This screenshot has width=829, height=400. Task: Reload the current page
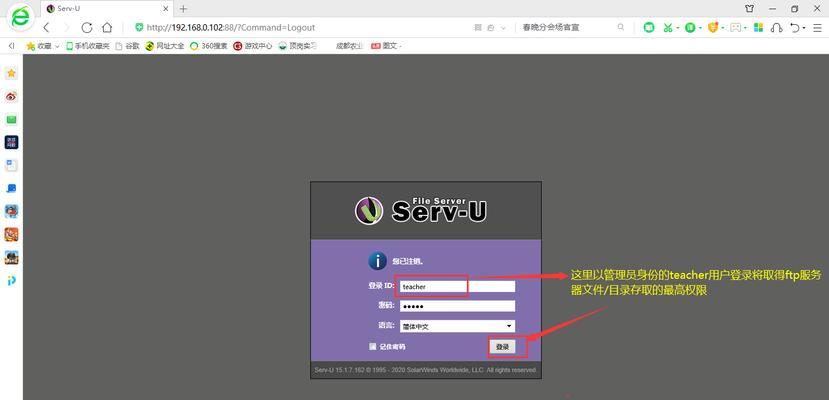87,27
